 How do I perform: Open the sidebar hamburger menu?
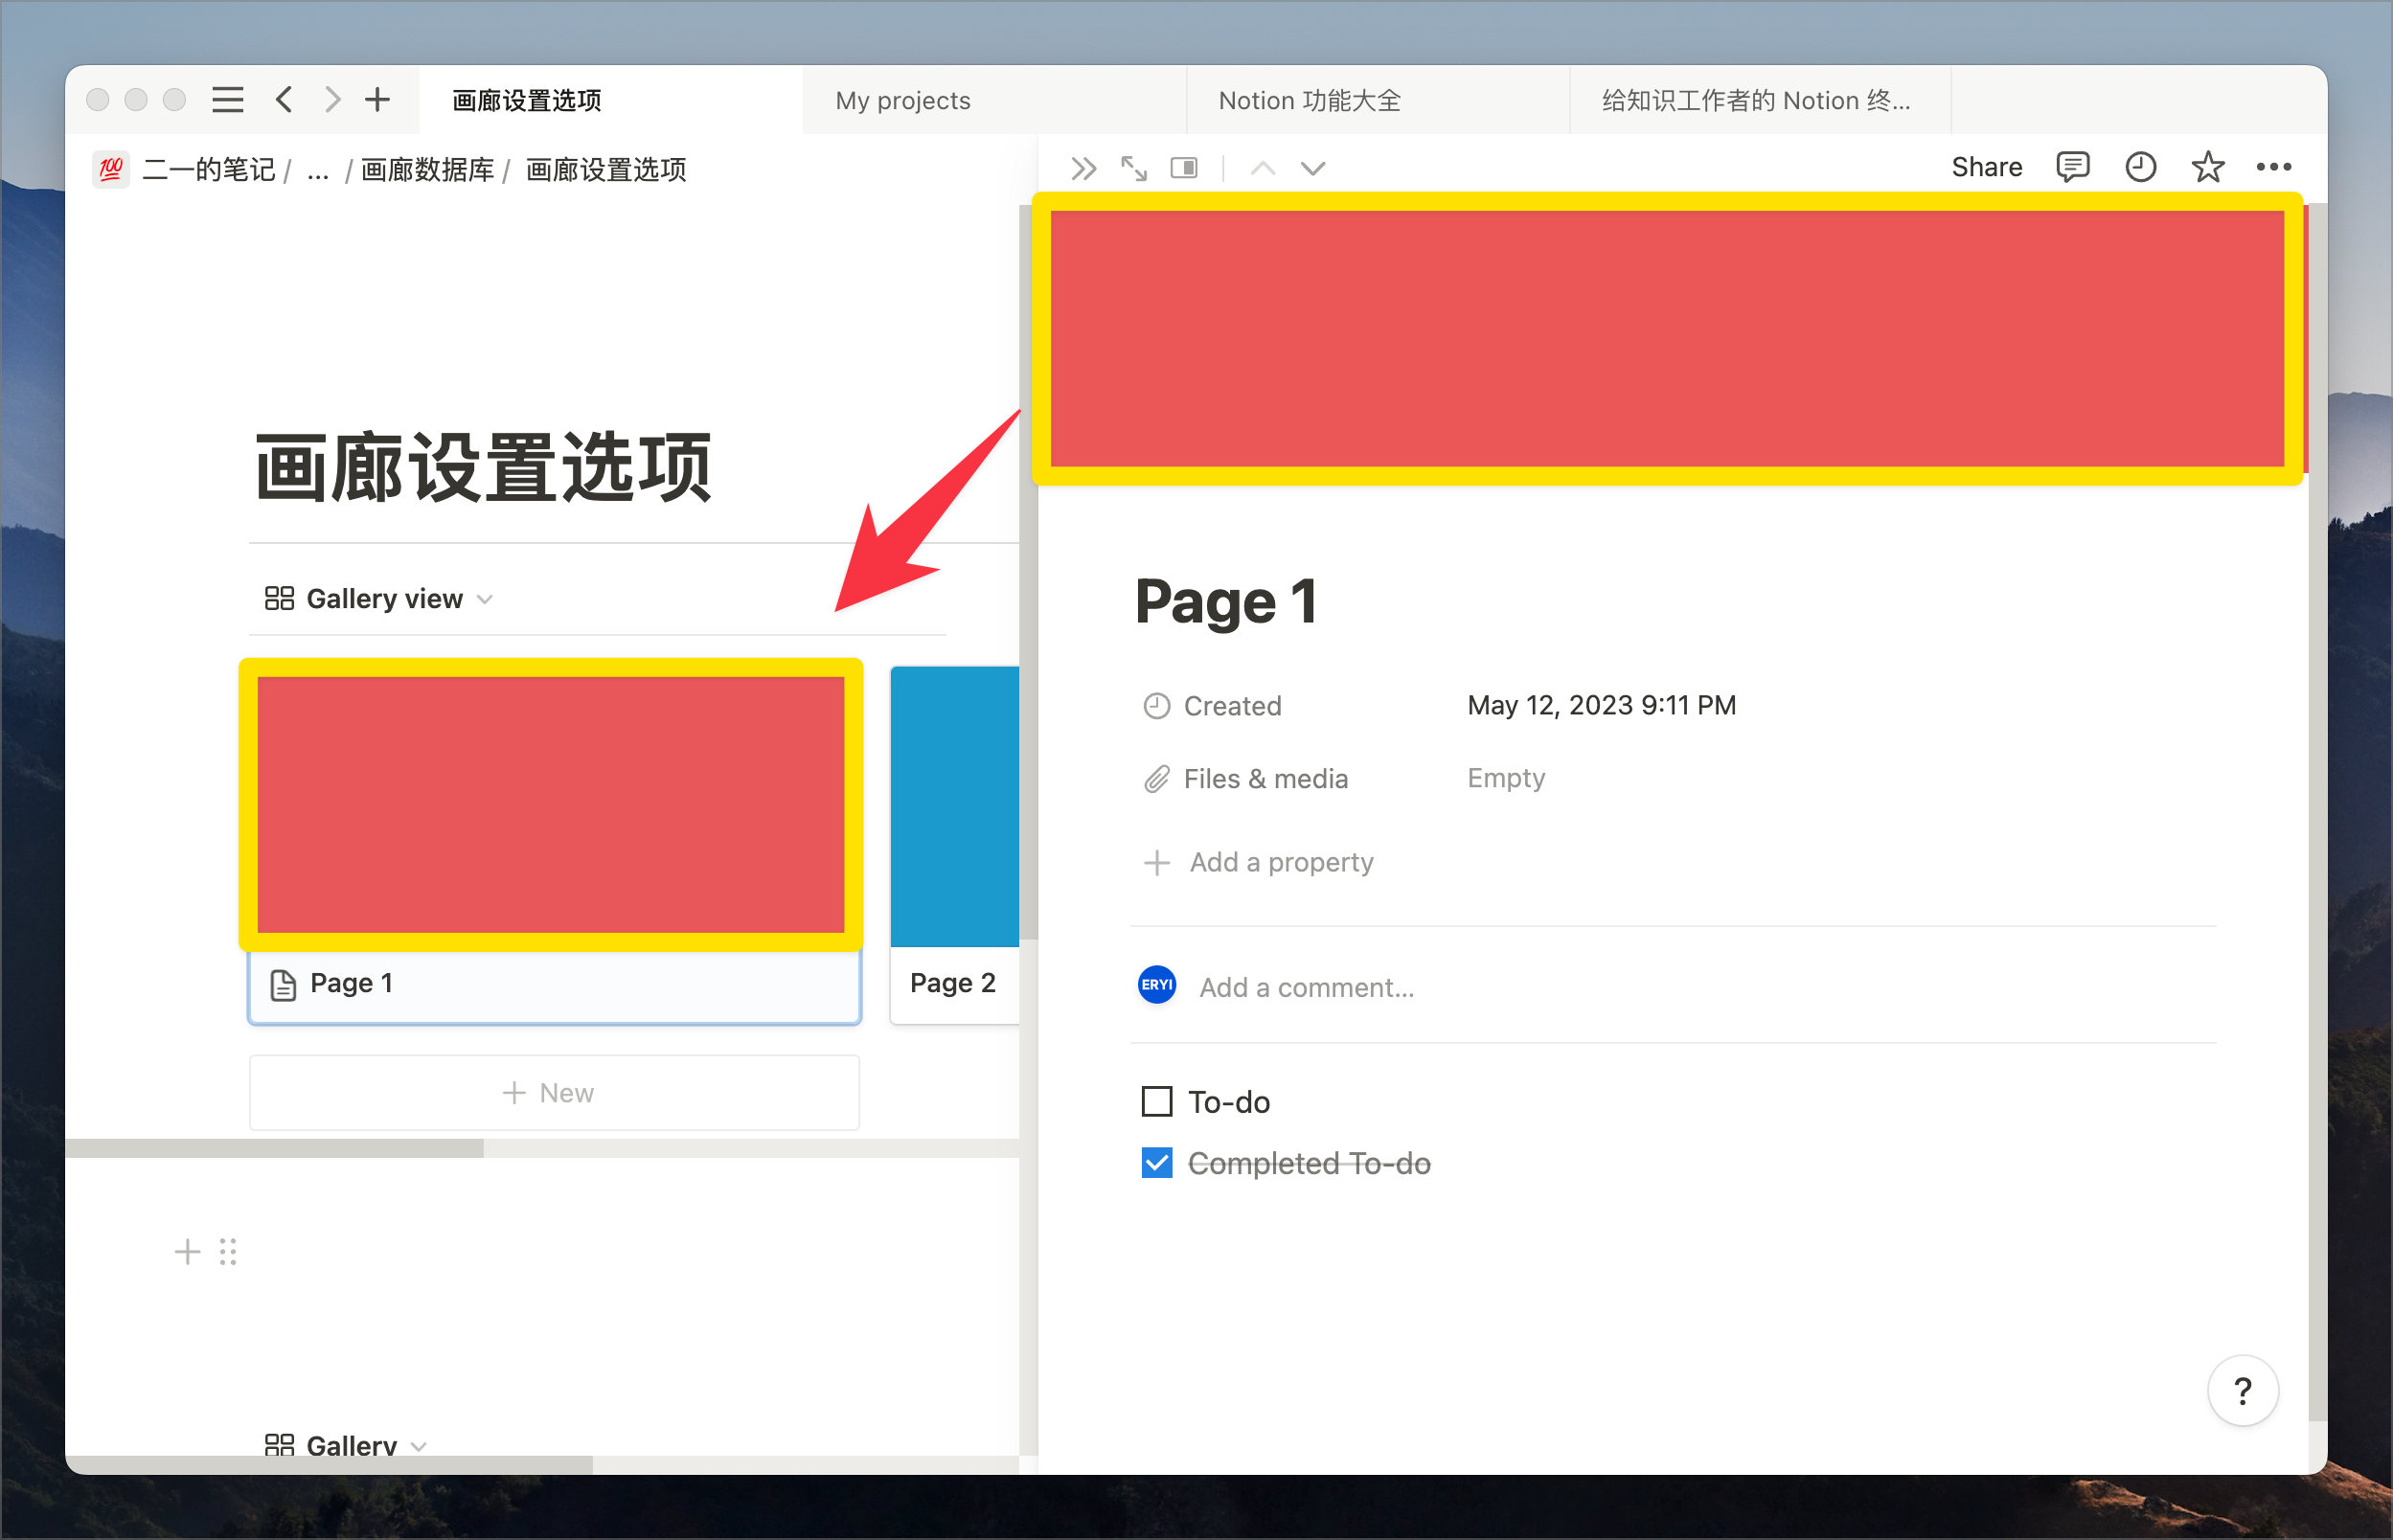228,100
